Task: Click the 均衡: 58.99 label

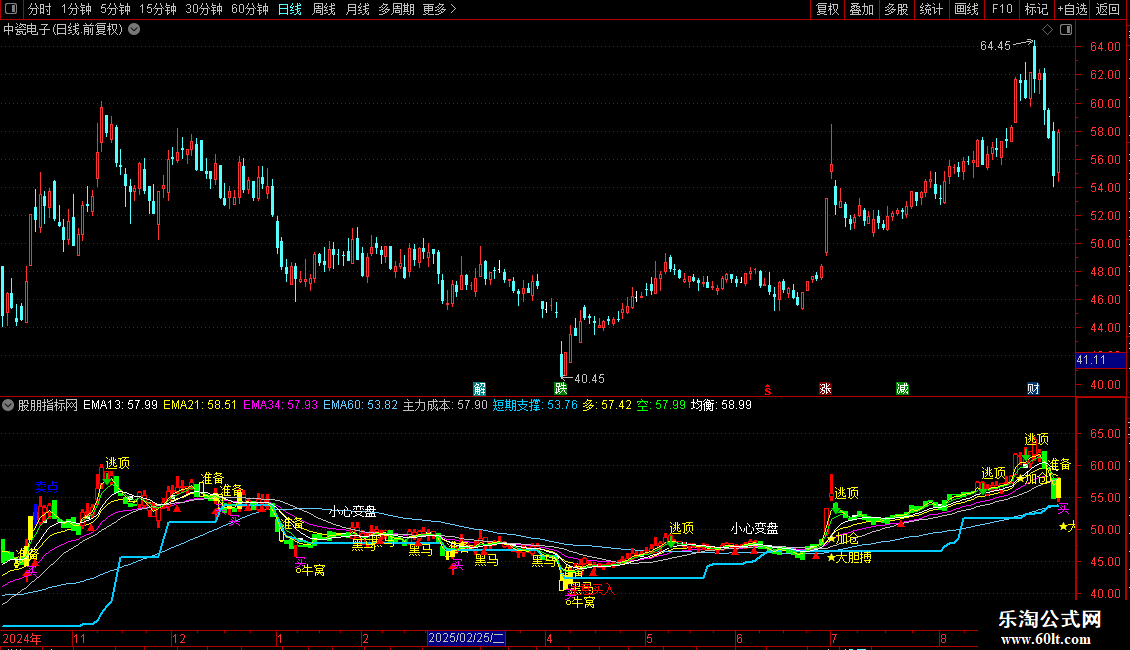Action: (721, 405)
